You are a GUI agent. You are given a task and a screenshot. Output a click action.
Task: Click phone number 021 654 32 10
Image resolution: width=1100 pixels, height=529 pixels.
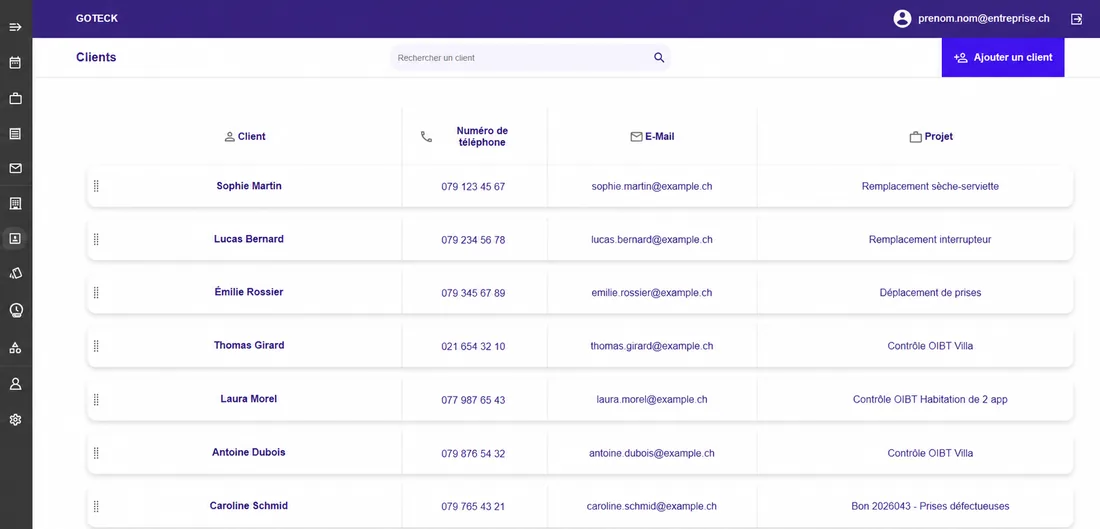474,347
